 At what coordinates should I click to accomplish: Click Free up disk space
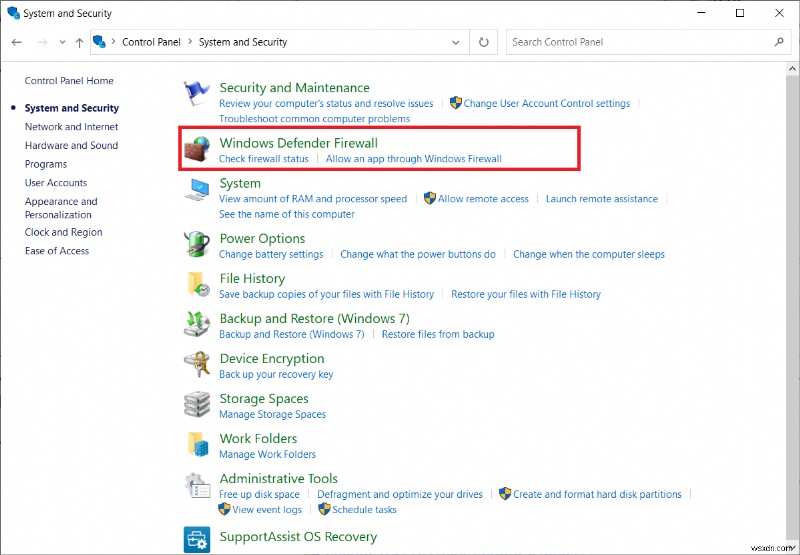pos(259,494)
